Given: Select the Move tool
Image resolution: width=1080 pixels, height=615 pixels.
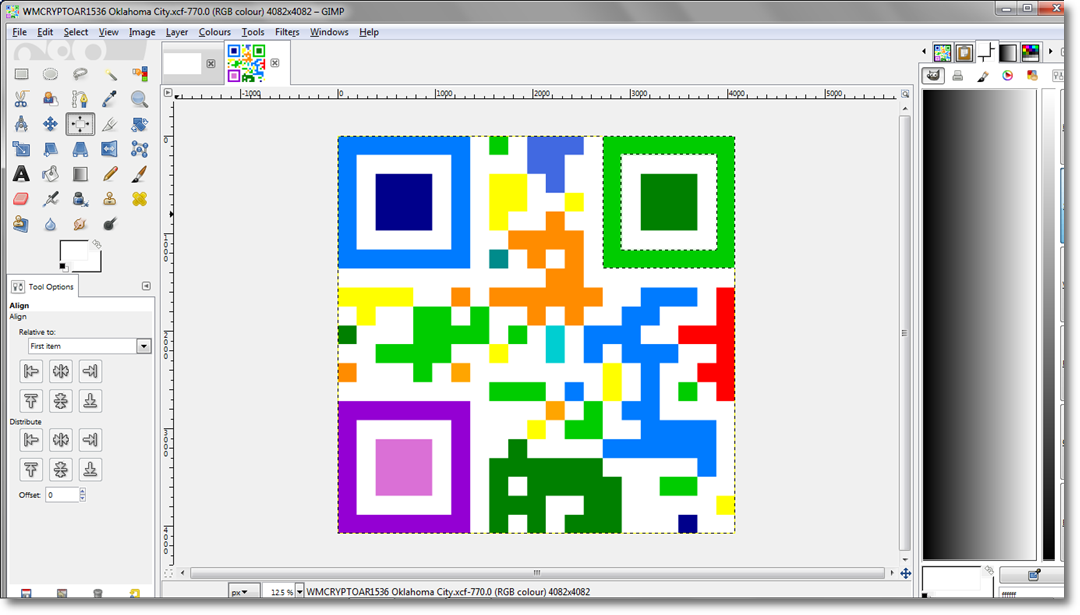Looking at the screenshot, I should point(50,124).
